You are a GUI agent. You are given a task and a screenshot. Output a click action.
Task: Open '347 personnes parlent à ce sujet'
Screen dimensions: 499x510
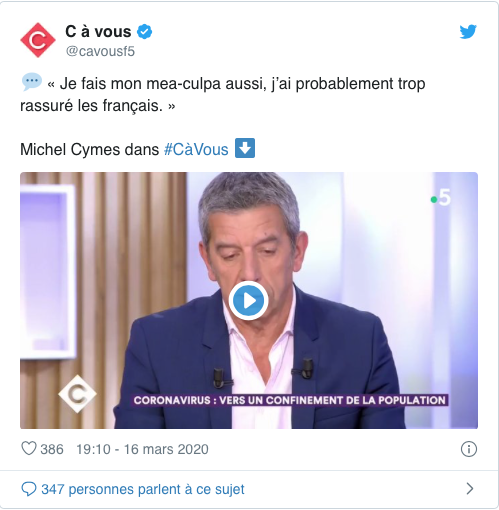coord(143,489)
